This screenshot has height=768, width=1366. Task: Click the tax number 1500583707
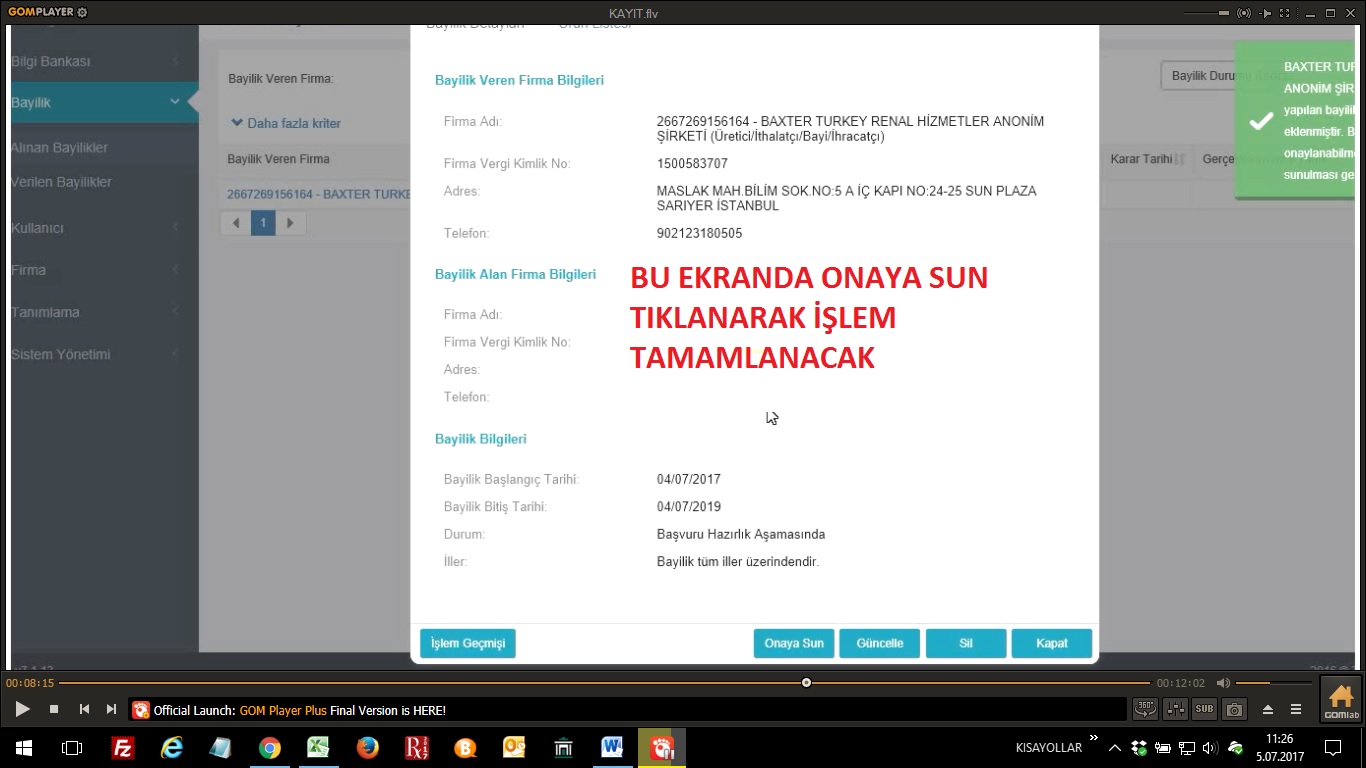(x=692, y=164)
